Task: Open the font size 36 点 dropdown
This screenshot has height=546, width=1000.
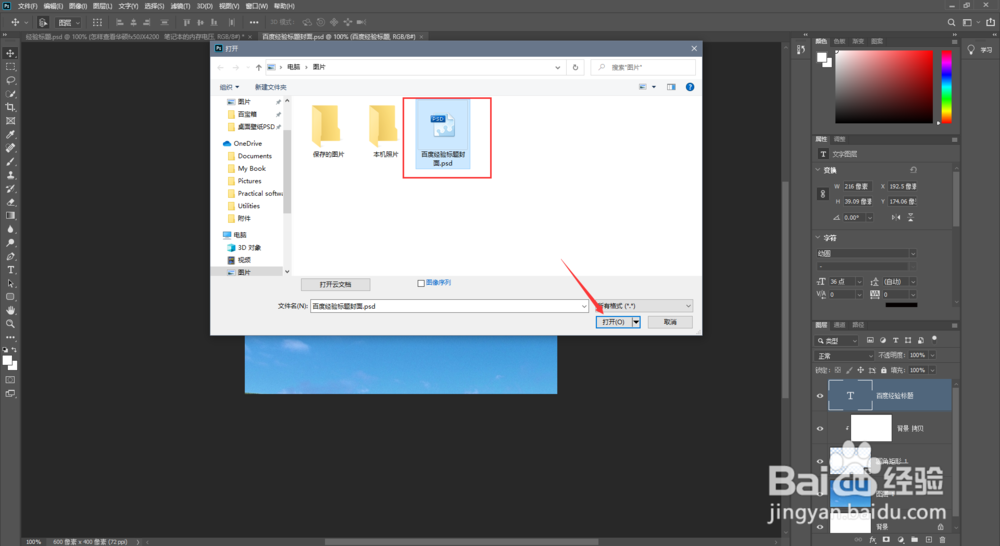Action: tap(859, 281)
